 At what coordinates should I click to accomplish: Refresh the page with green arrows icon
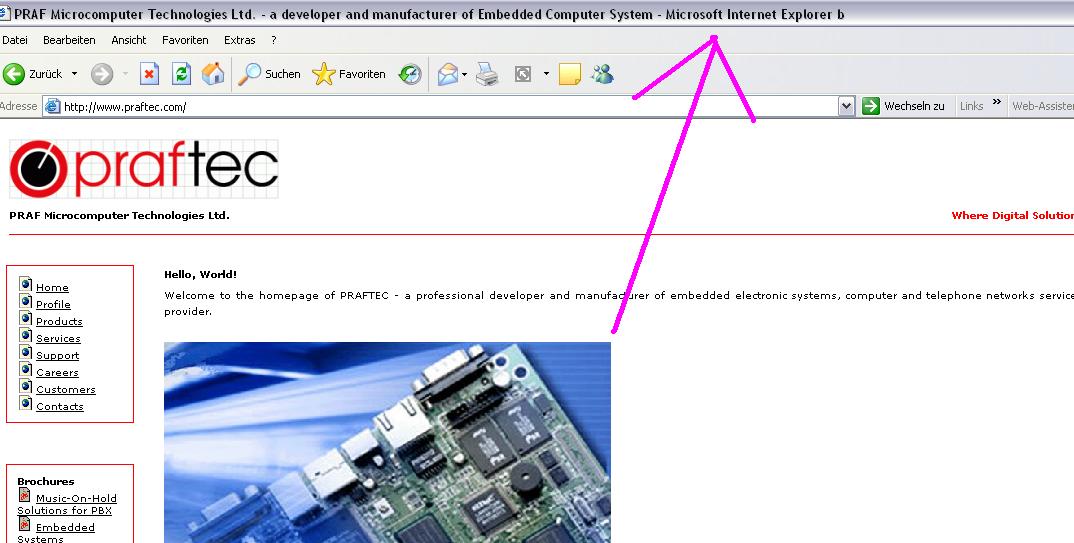[181, 74]
